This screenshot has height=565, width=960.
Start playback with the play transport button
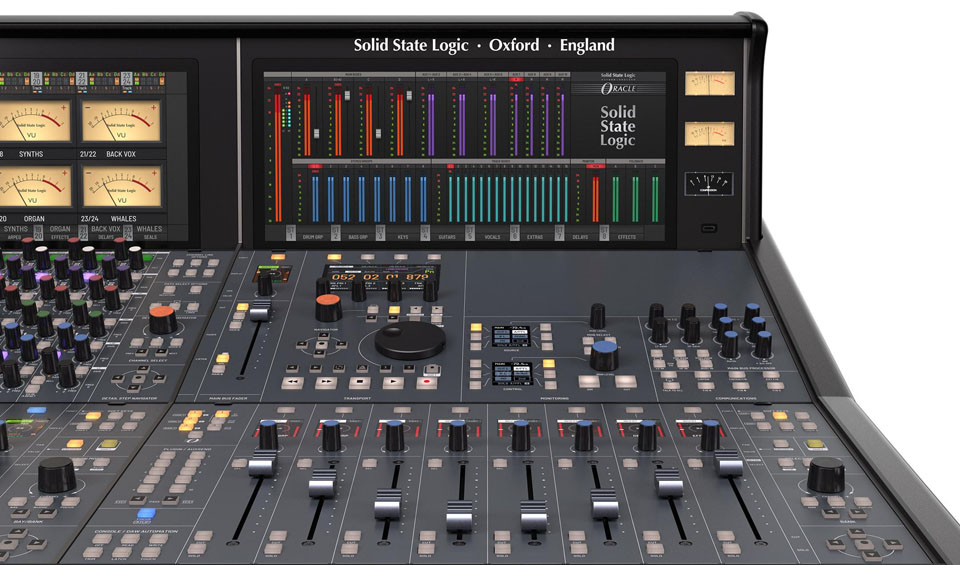click(x=393, y=382)
